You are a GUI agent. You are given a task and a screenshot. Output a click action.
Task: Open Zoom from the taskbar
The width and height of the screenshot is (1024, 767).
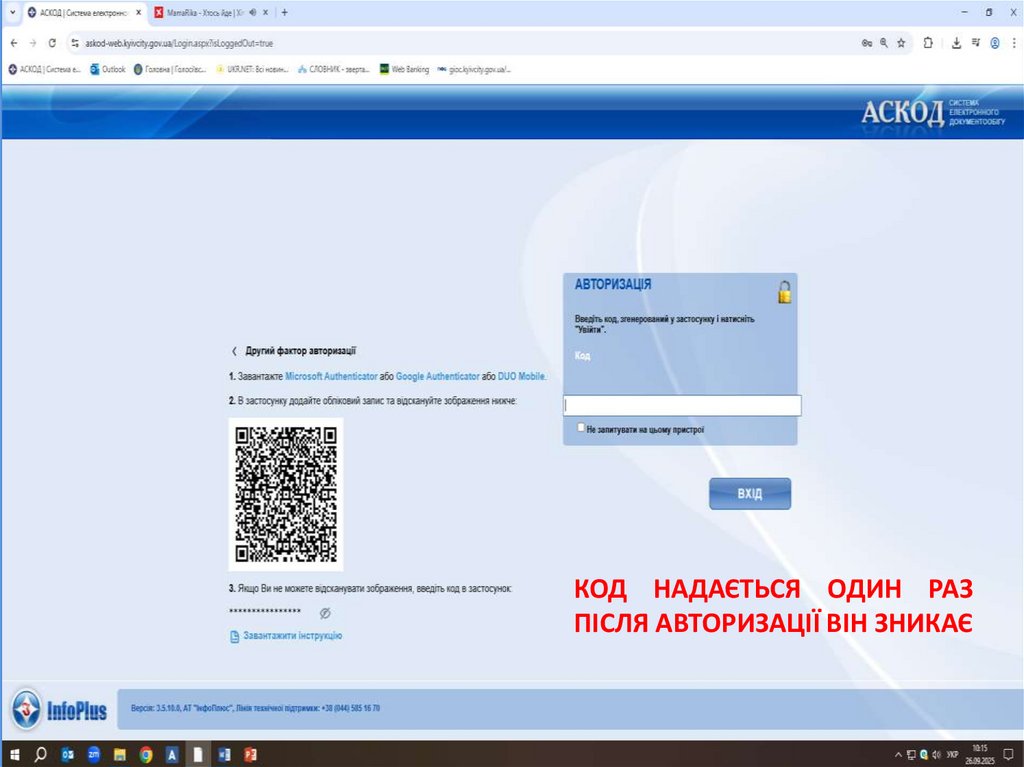click(93, 755)
